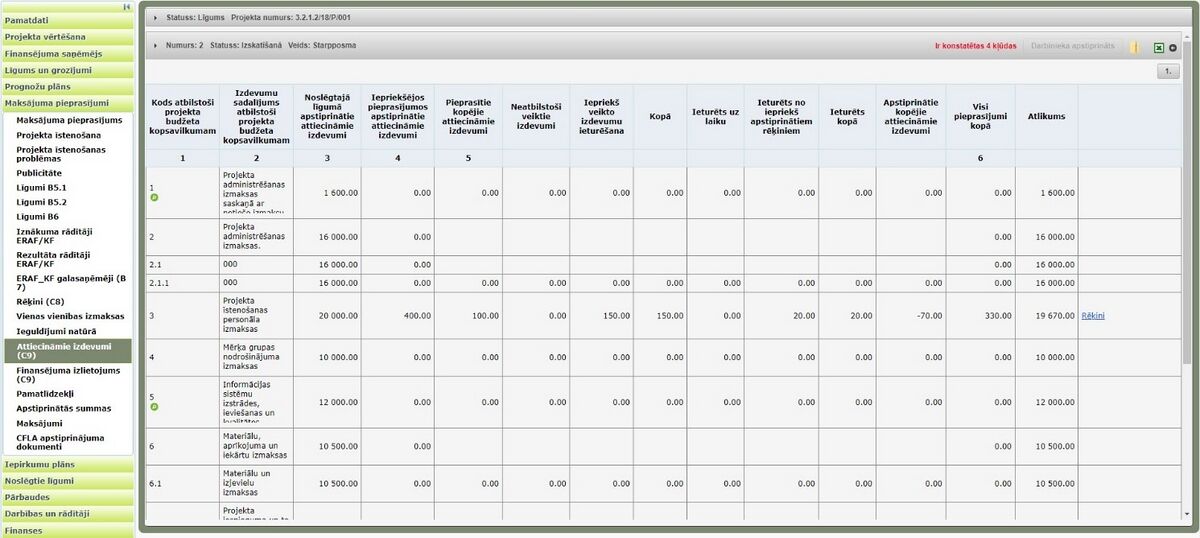The height and width of the screenshot is (538, 1200).
Task: Export table to Excel icon
Action: tap(1159, 47)
